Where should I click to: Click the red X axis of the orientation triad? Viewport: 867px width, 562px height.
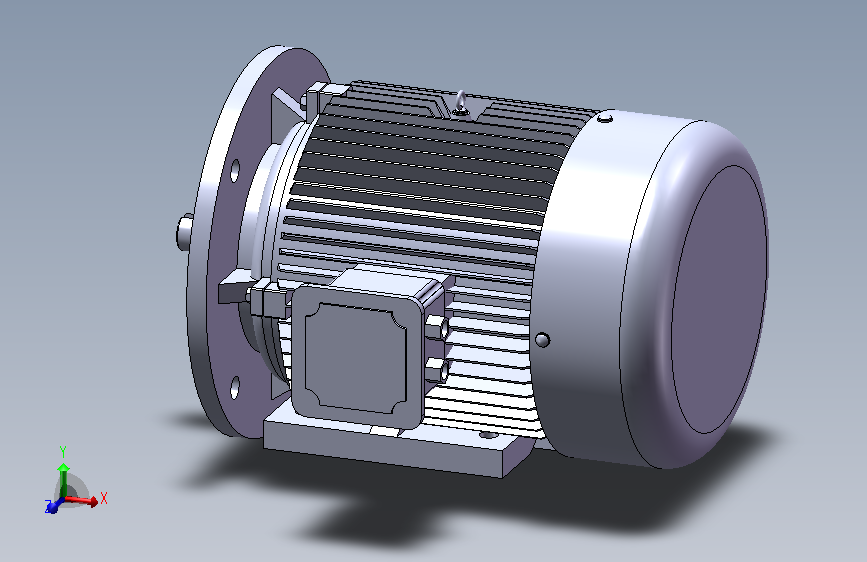tap(83, 501)
